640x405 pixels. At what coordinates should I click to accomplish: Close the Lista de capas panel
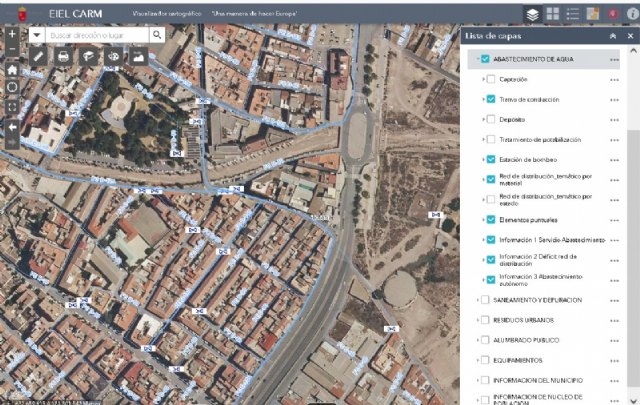[629, 36]
